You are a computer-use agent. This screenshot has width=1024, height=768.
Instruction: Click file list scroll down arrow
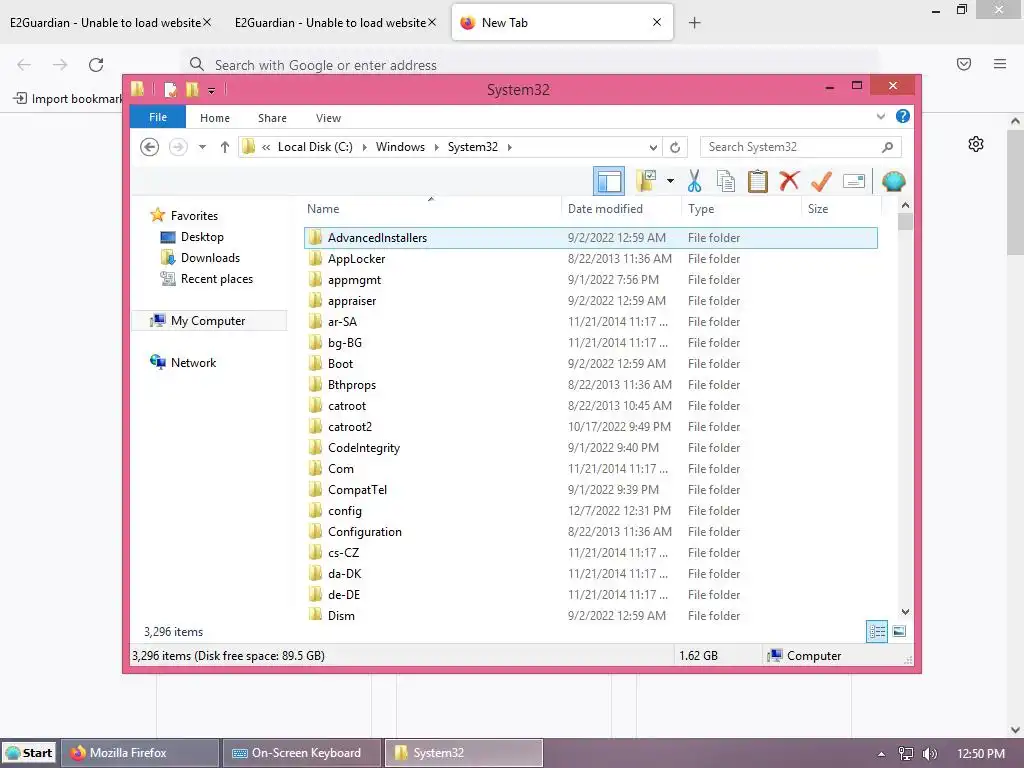click(905, 612)
